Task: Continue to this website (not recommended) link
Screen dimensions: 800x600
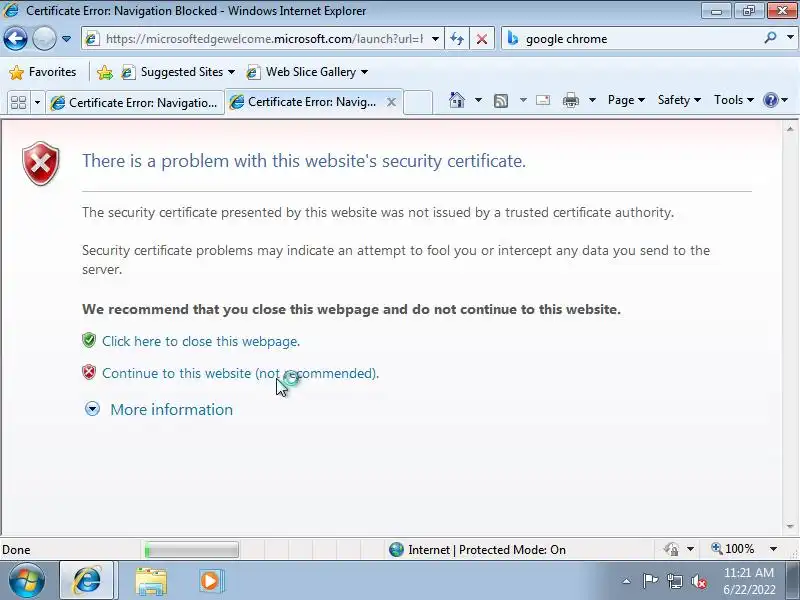Action: tap(240, 373)
